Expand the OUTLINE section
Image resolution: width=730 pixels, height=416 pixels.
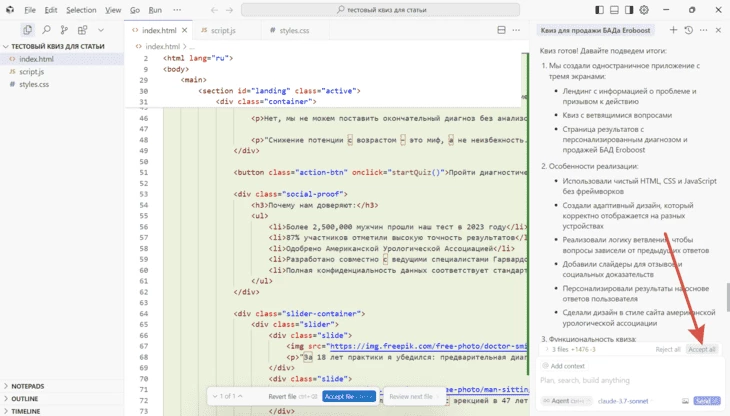(x=24, y=399)
